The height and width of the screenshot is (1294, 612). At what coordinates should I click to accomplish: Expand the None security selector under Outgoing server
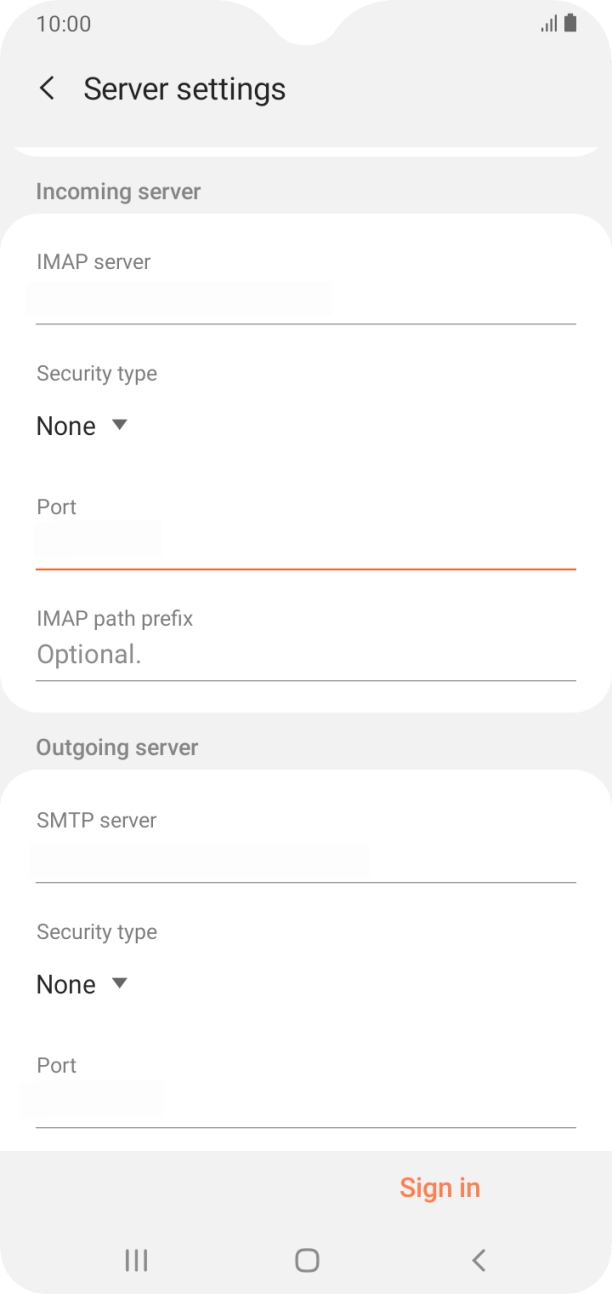80,983
